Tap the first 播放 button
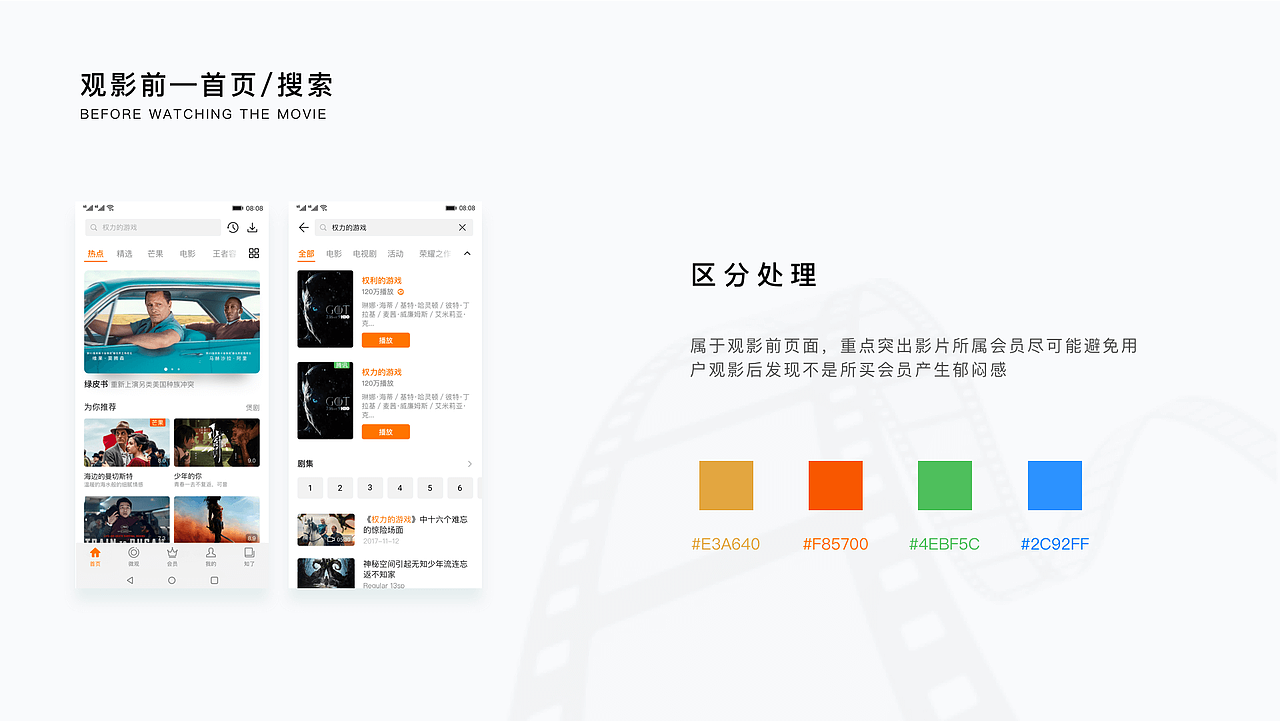The height and width of the screenshot is (721, 1280). point(386,341)
